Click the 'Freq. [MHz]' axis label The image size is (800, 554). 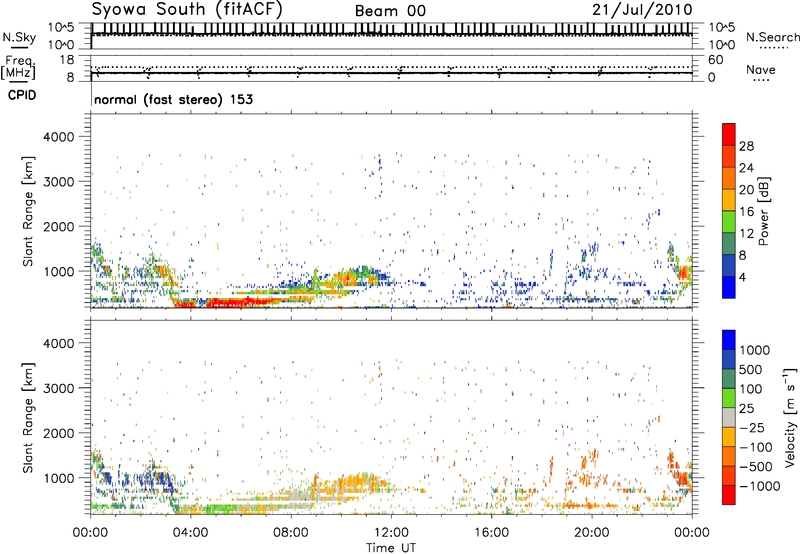[19, 68]
